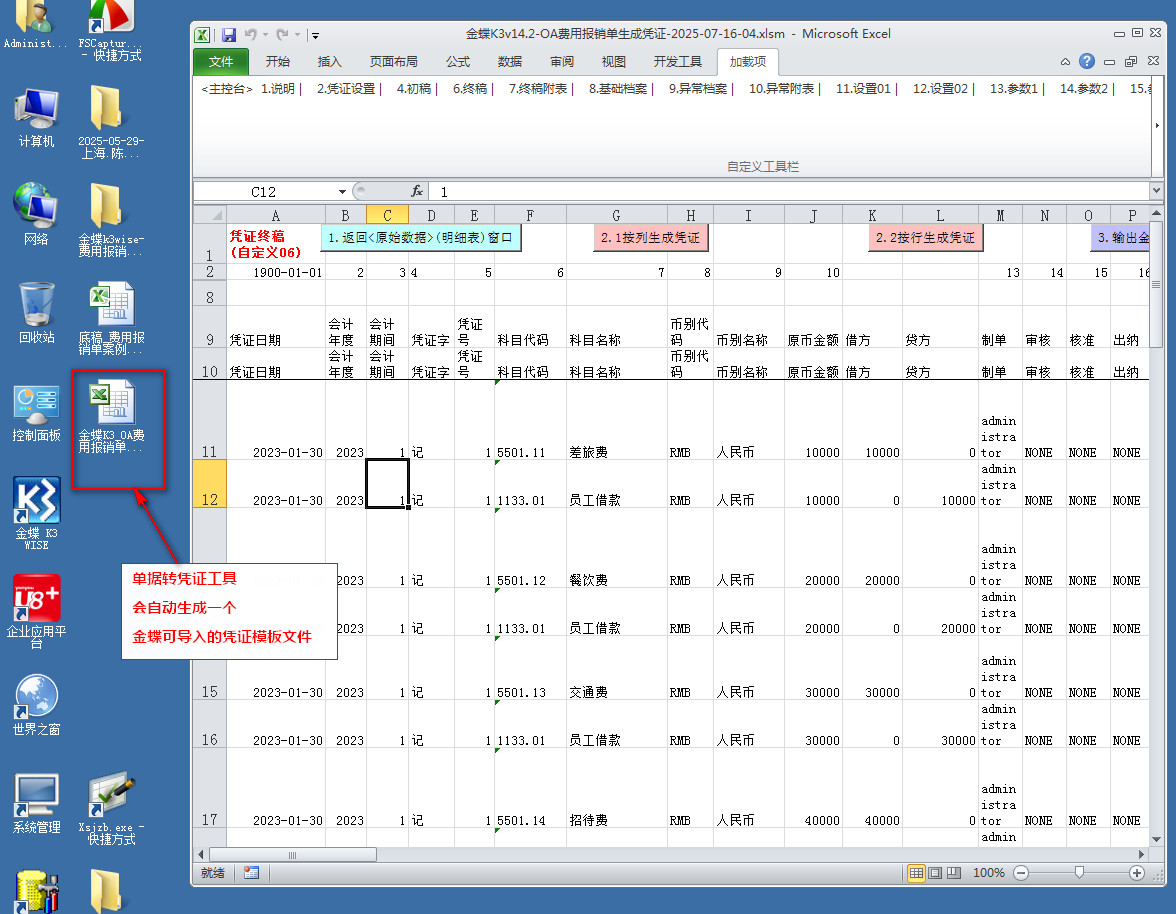This screenshot has height=914, width=1176.
Task: Open the 金蝶k3wise-费用报销 folder on desktop
Action: (111, 220)
